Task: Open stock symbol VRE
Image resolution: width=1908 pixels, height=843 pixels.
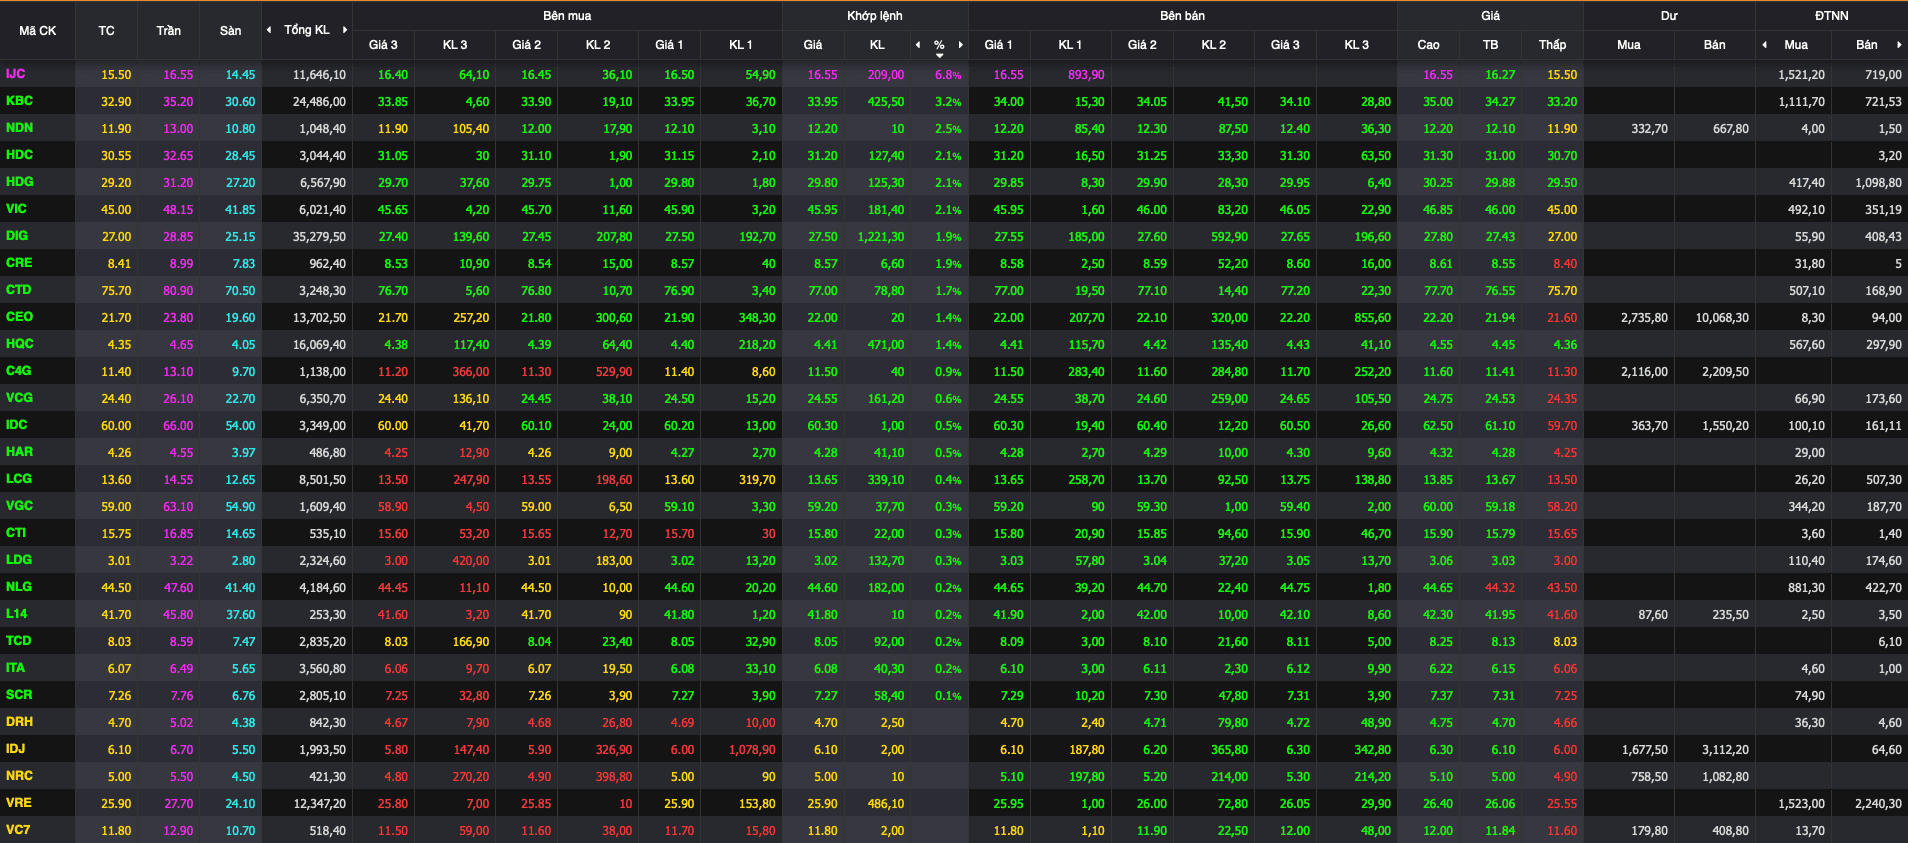Action: click(x=18, y=803)
